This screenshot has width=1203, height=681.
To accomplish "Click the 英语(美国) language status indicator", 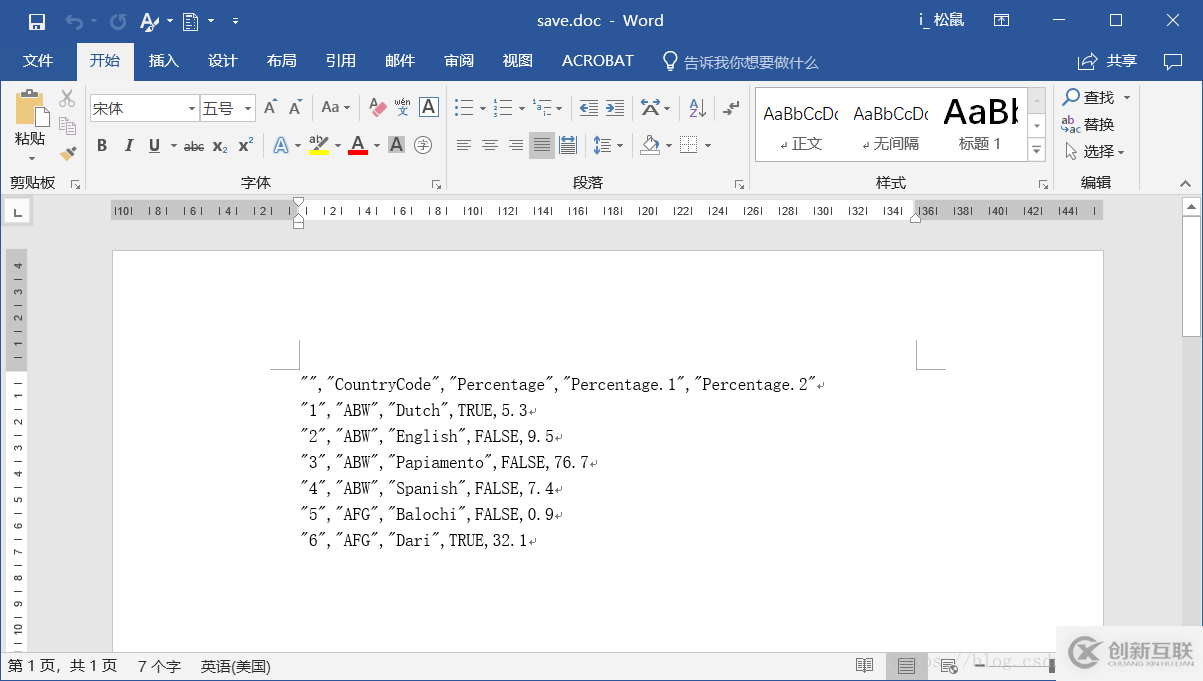I will coord(236,666).
